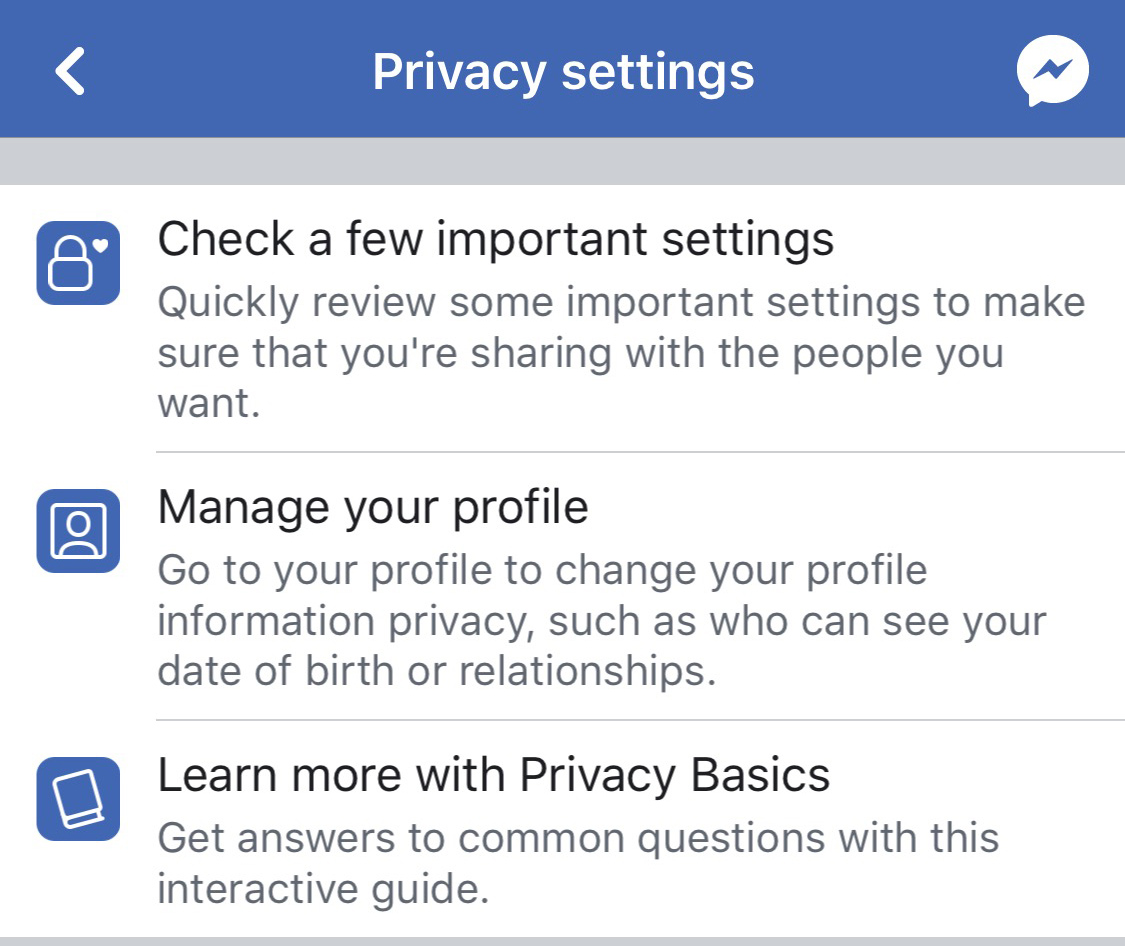Viewport: 1125px width, 946px height.
Task: Tap the book icon for Privacy Basics
Action: 78,798
